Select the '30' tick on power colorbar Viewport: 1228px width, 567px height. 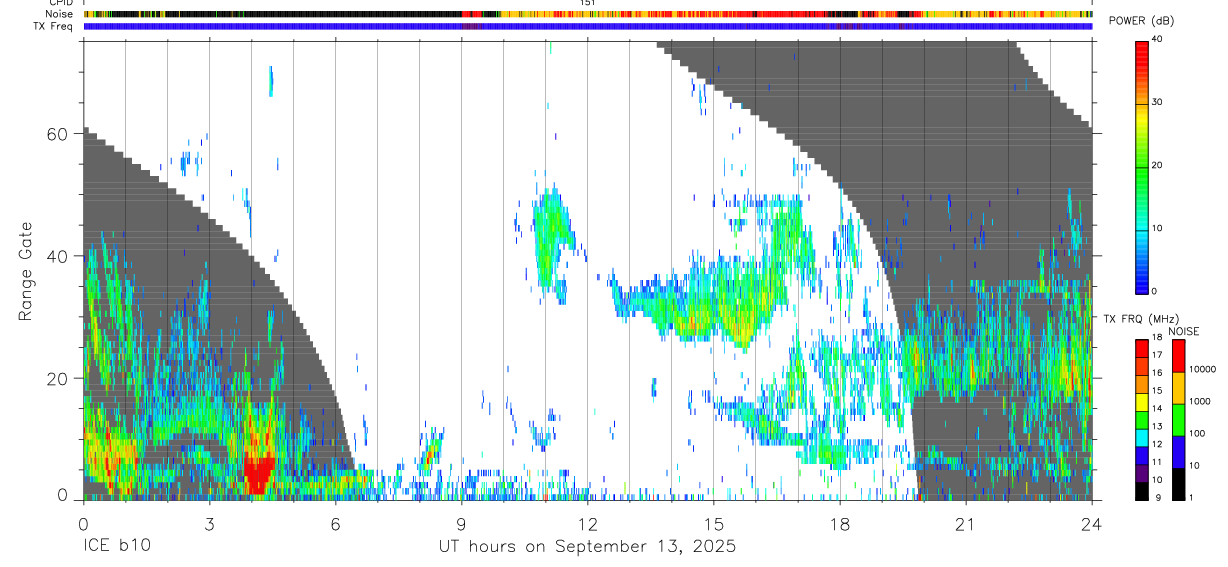click(x=1157, y=103)
